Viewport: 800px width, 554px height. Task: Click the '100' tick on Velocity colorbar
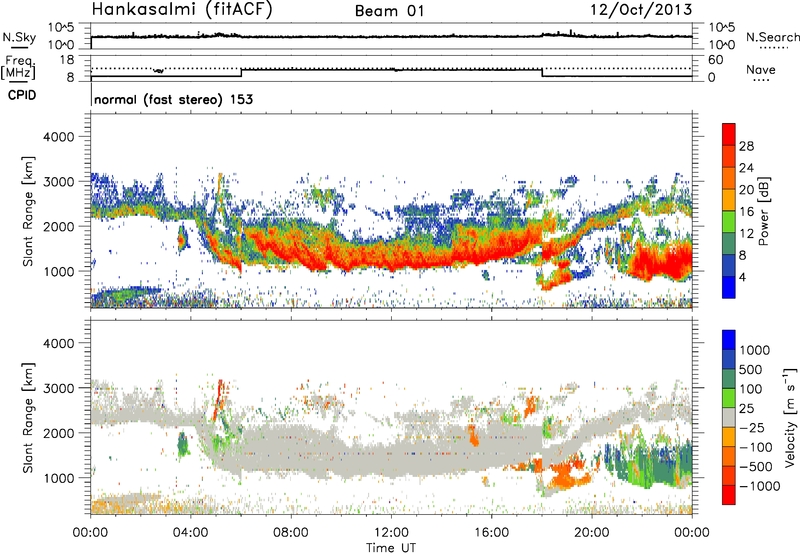(751, 389)
